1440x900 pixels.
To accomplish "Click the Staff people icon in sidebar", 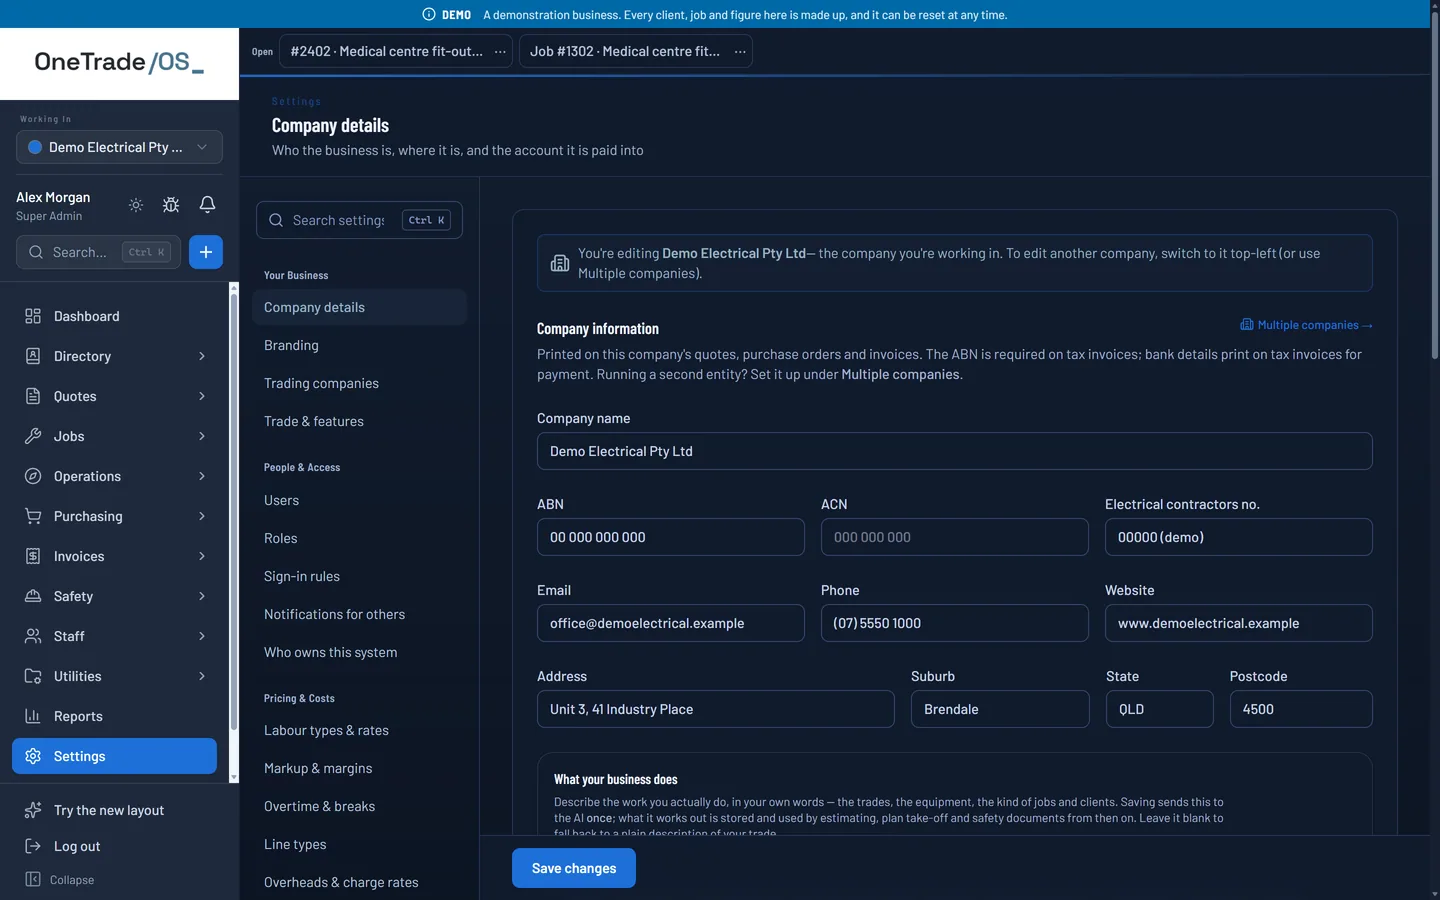I will coord(33,636).
